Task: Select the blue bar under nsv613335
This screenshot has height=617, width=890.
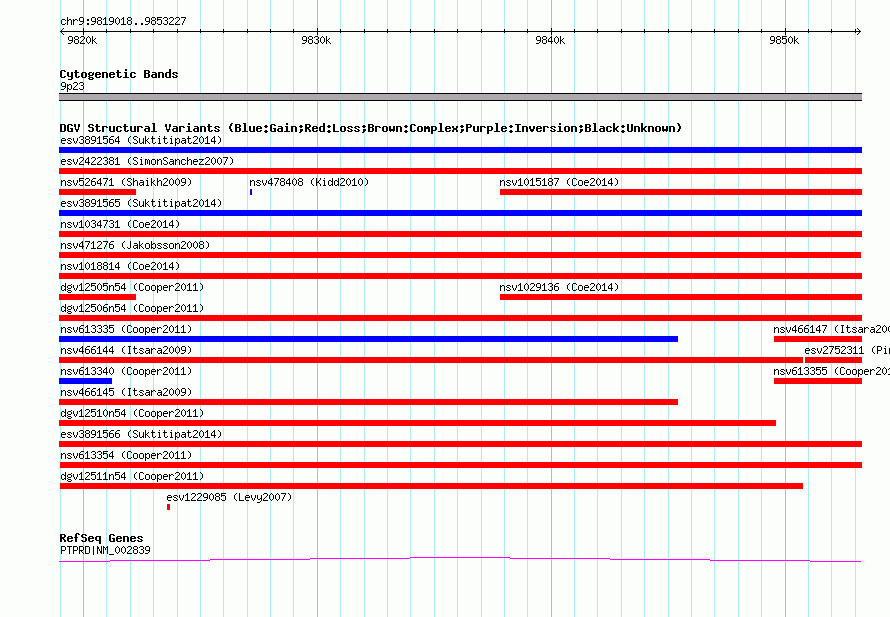Action: pos(368,339)
